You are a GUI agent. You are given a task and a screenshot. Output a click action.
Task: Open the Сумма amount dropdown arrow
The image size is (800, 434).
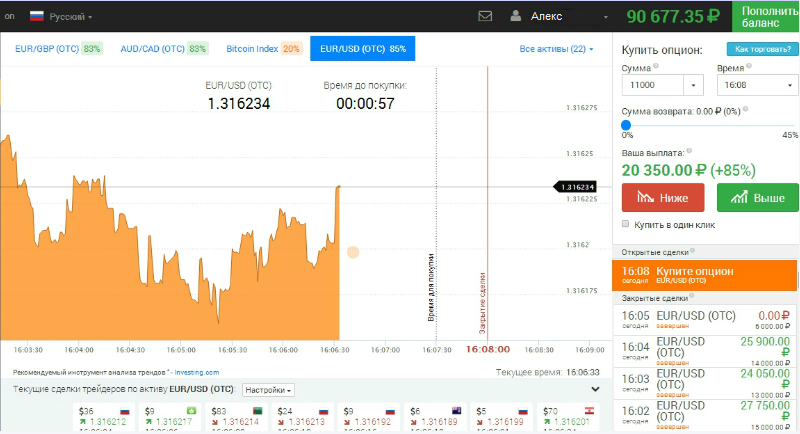(x=695, y=86)
